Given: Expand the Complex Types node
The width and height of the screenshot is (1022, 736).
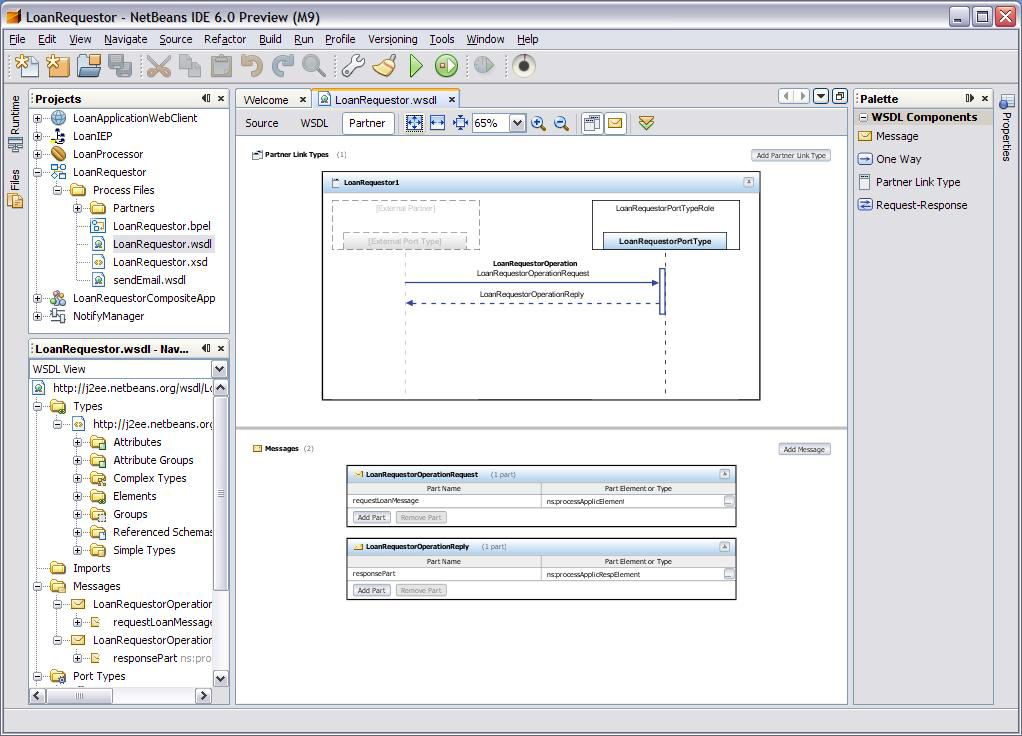Looking at the screenshot, I should pyautogui.click(x=78, y=478).
